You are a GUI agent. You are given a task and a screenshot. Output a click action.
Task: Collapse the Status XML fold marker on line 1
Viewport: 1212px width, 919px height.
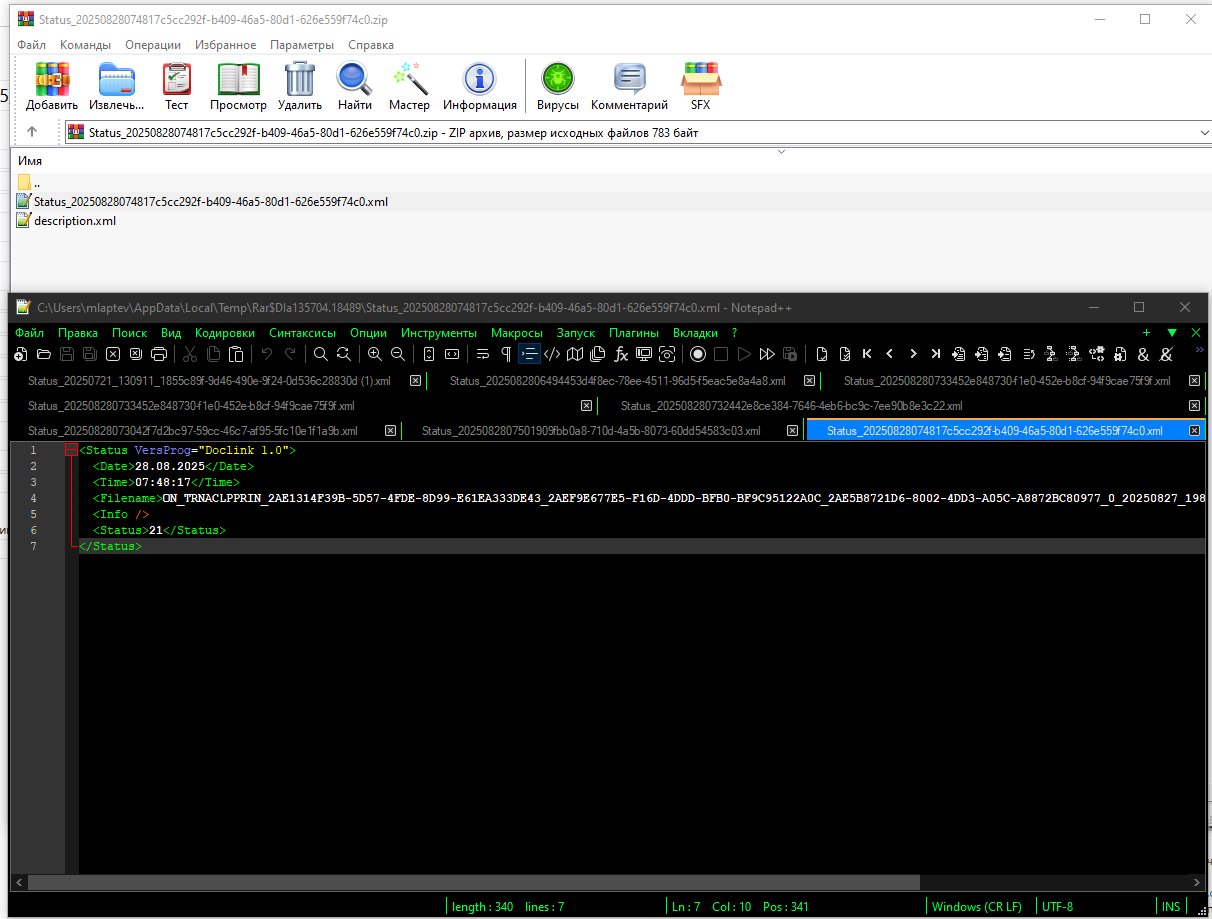pyautogui.click(x=71, y=451)
